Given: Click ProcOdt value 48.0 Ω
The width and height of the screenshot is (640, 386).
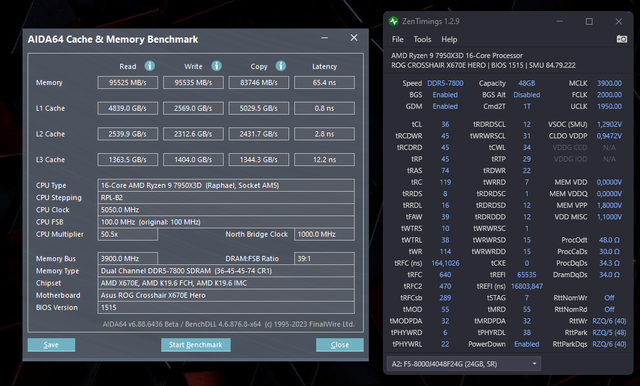Looking at the screenshot, I should pyautogui.click(x=609, y=240).
